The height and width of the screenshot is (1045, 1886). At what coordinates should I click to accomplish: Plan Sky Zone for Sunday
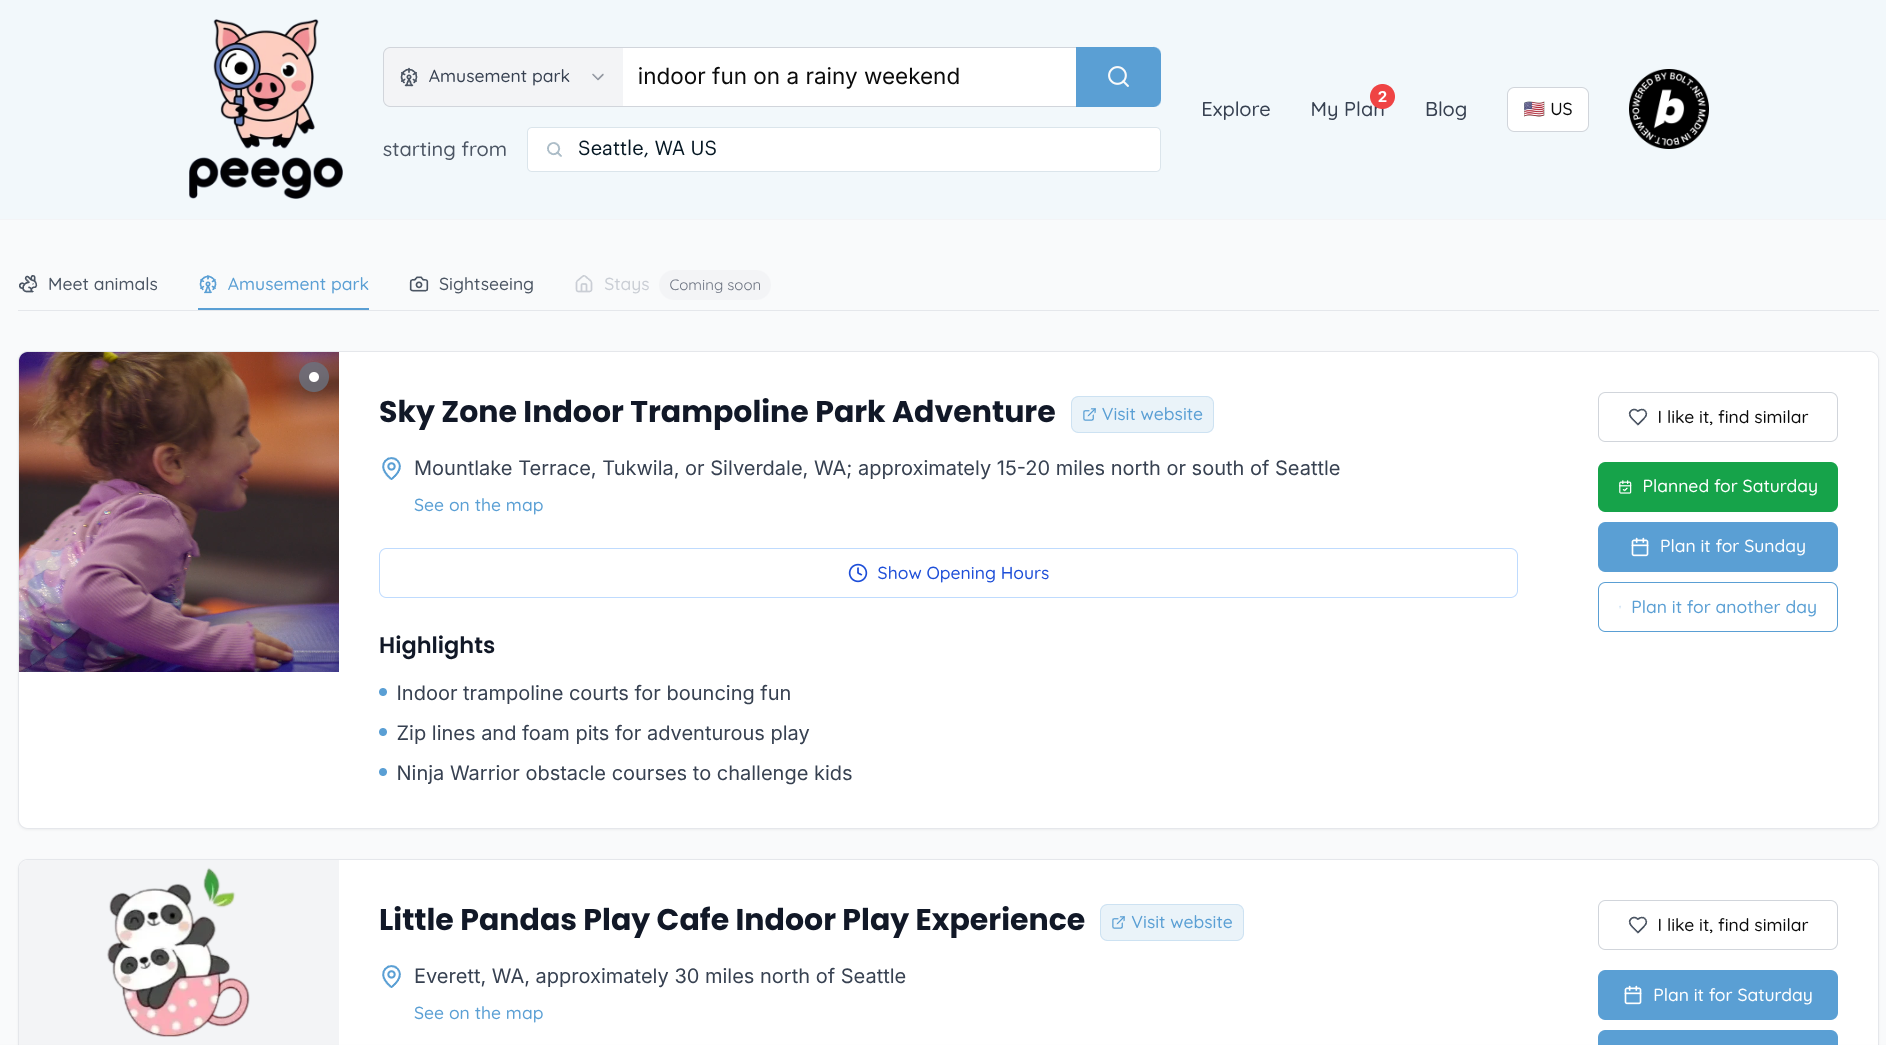click(1717, 547)
